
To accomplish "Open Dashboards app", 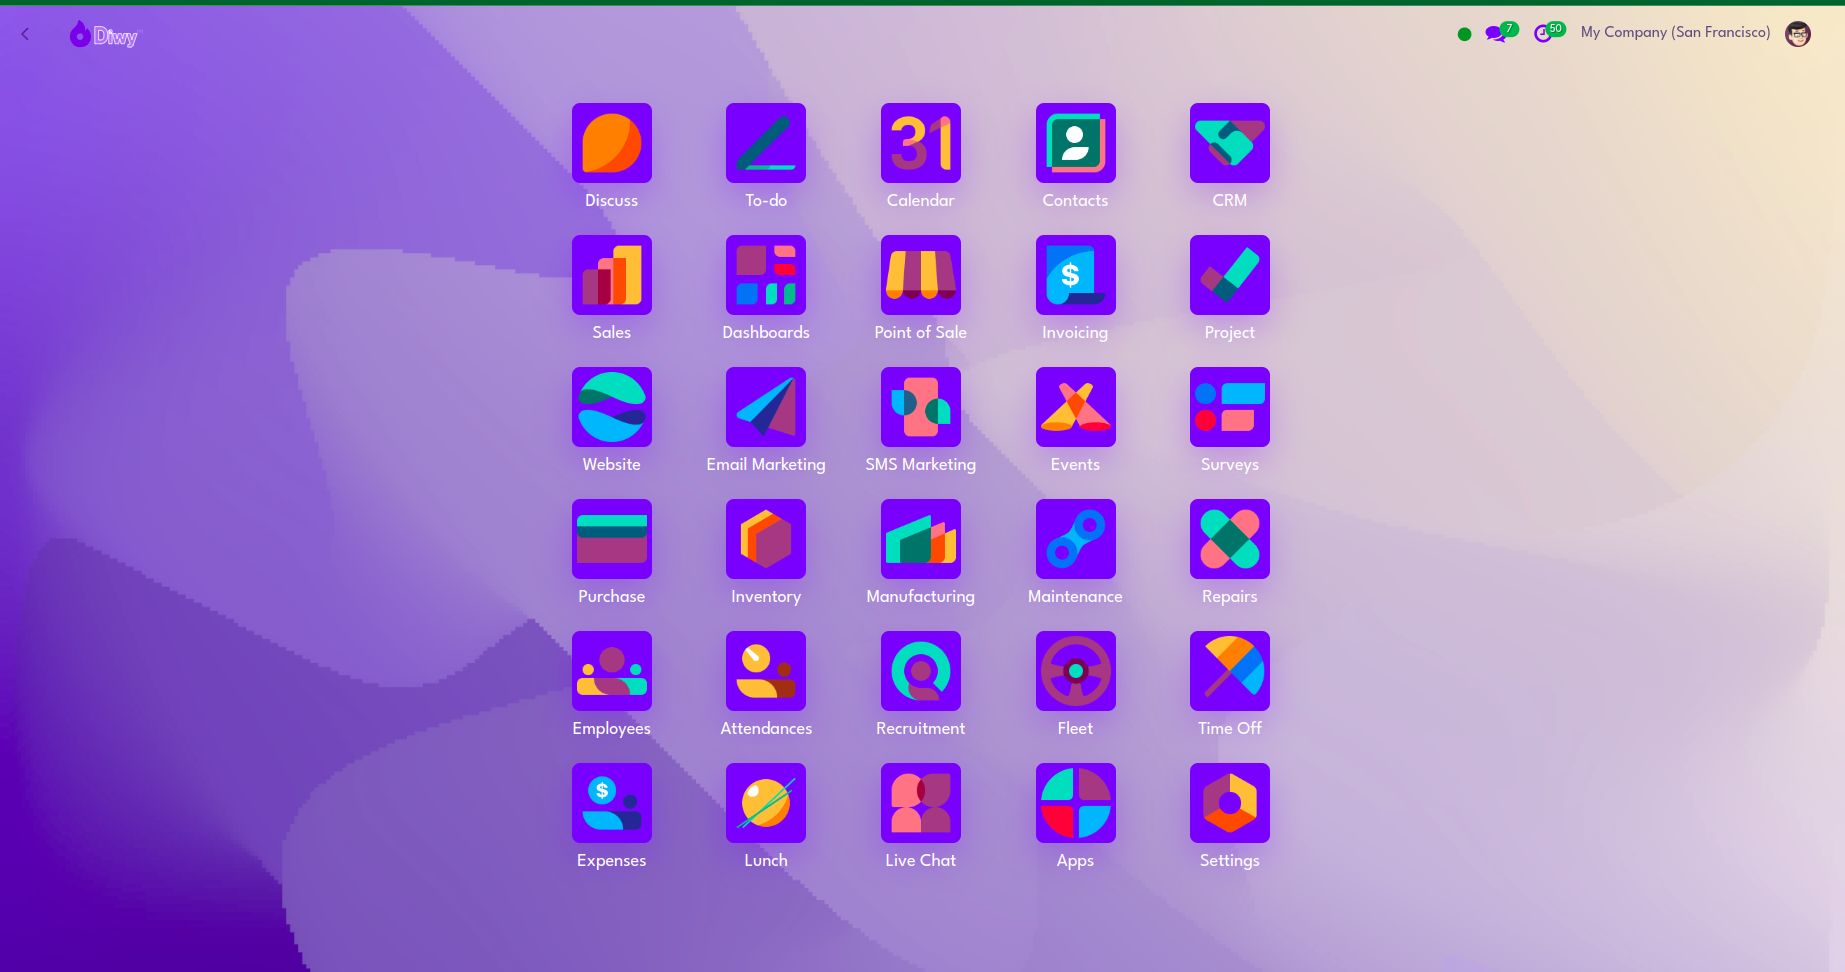I will coord(766,275).
